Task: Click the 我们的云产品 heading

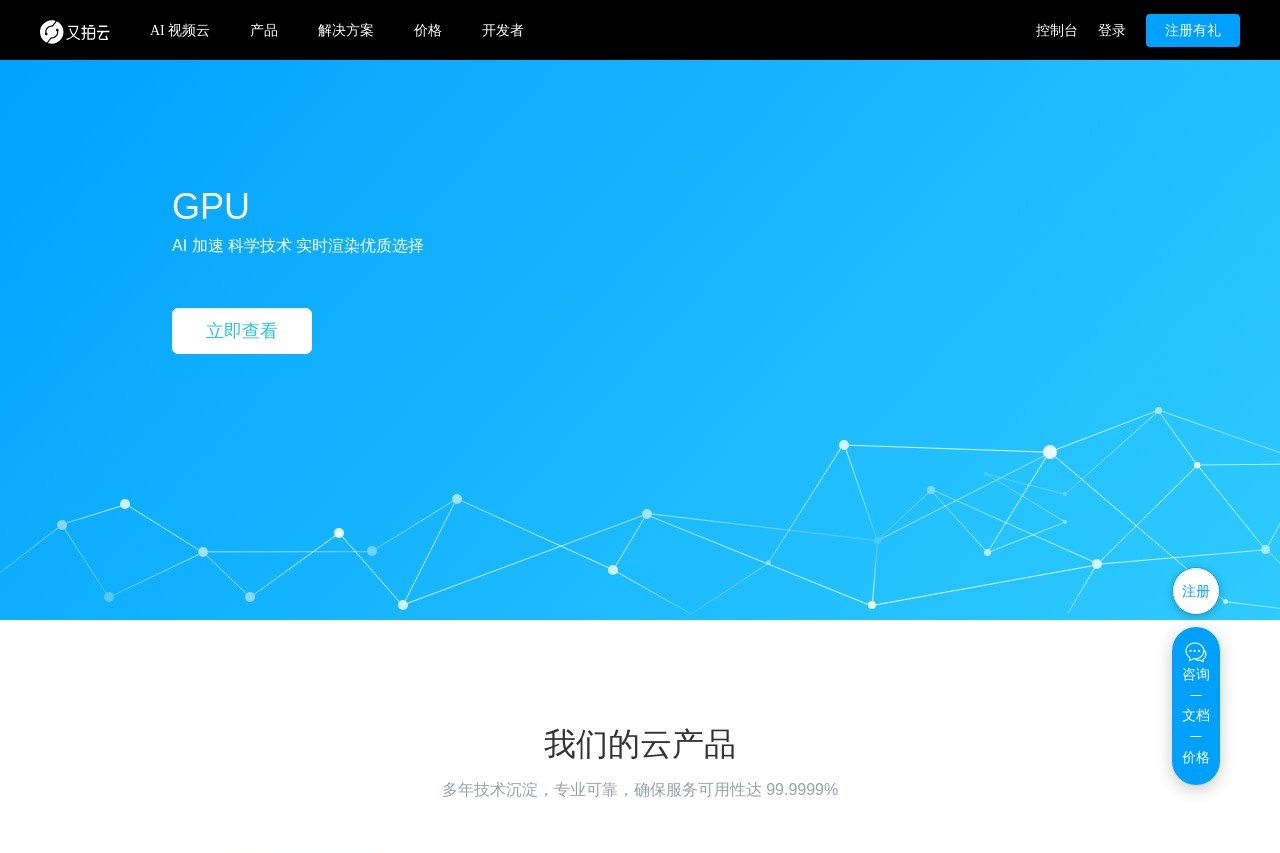Action: coord(640,744)
